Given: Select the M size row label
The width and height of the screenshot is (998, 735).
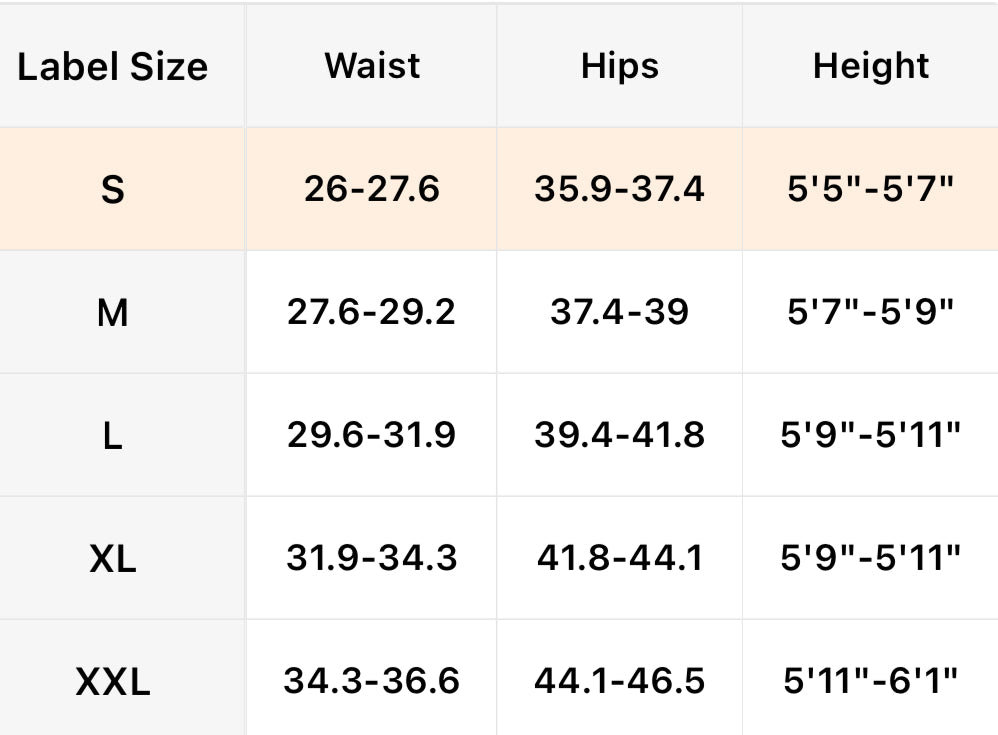Looking at the screenshot, I should pos(113,313).
